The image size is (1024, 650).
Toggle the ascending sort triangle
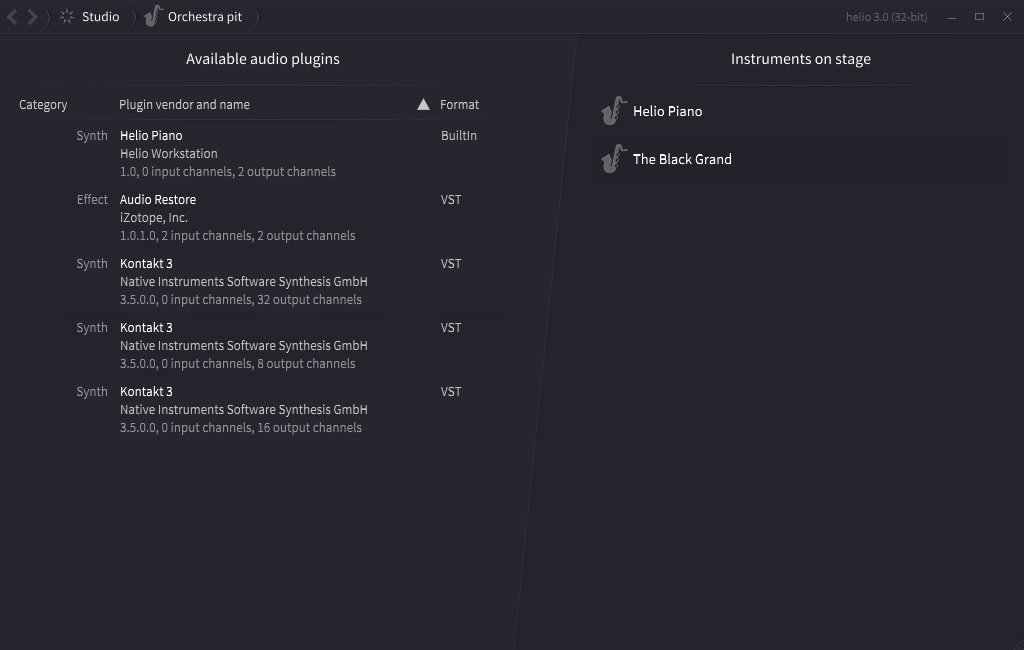point(423,105)
